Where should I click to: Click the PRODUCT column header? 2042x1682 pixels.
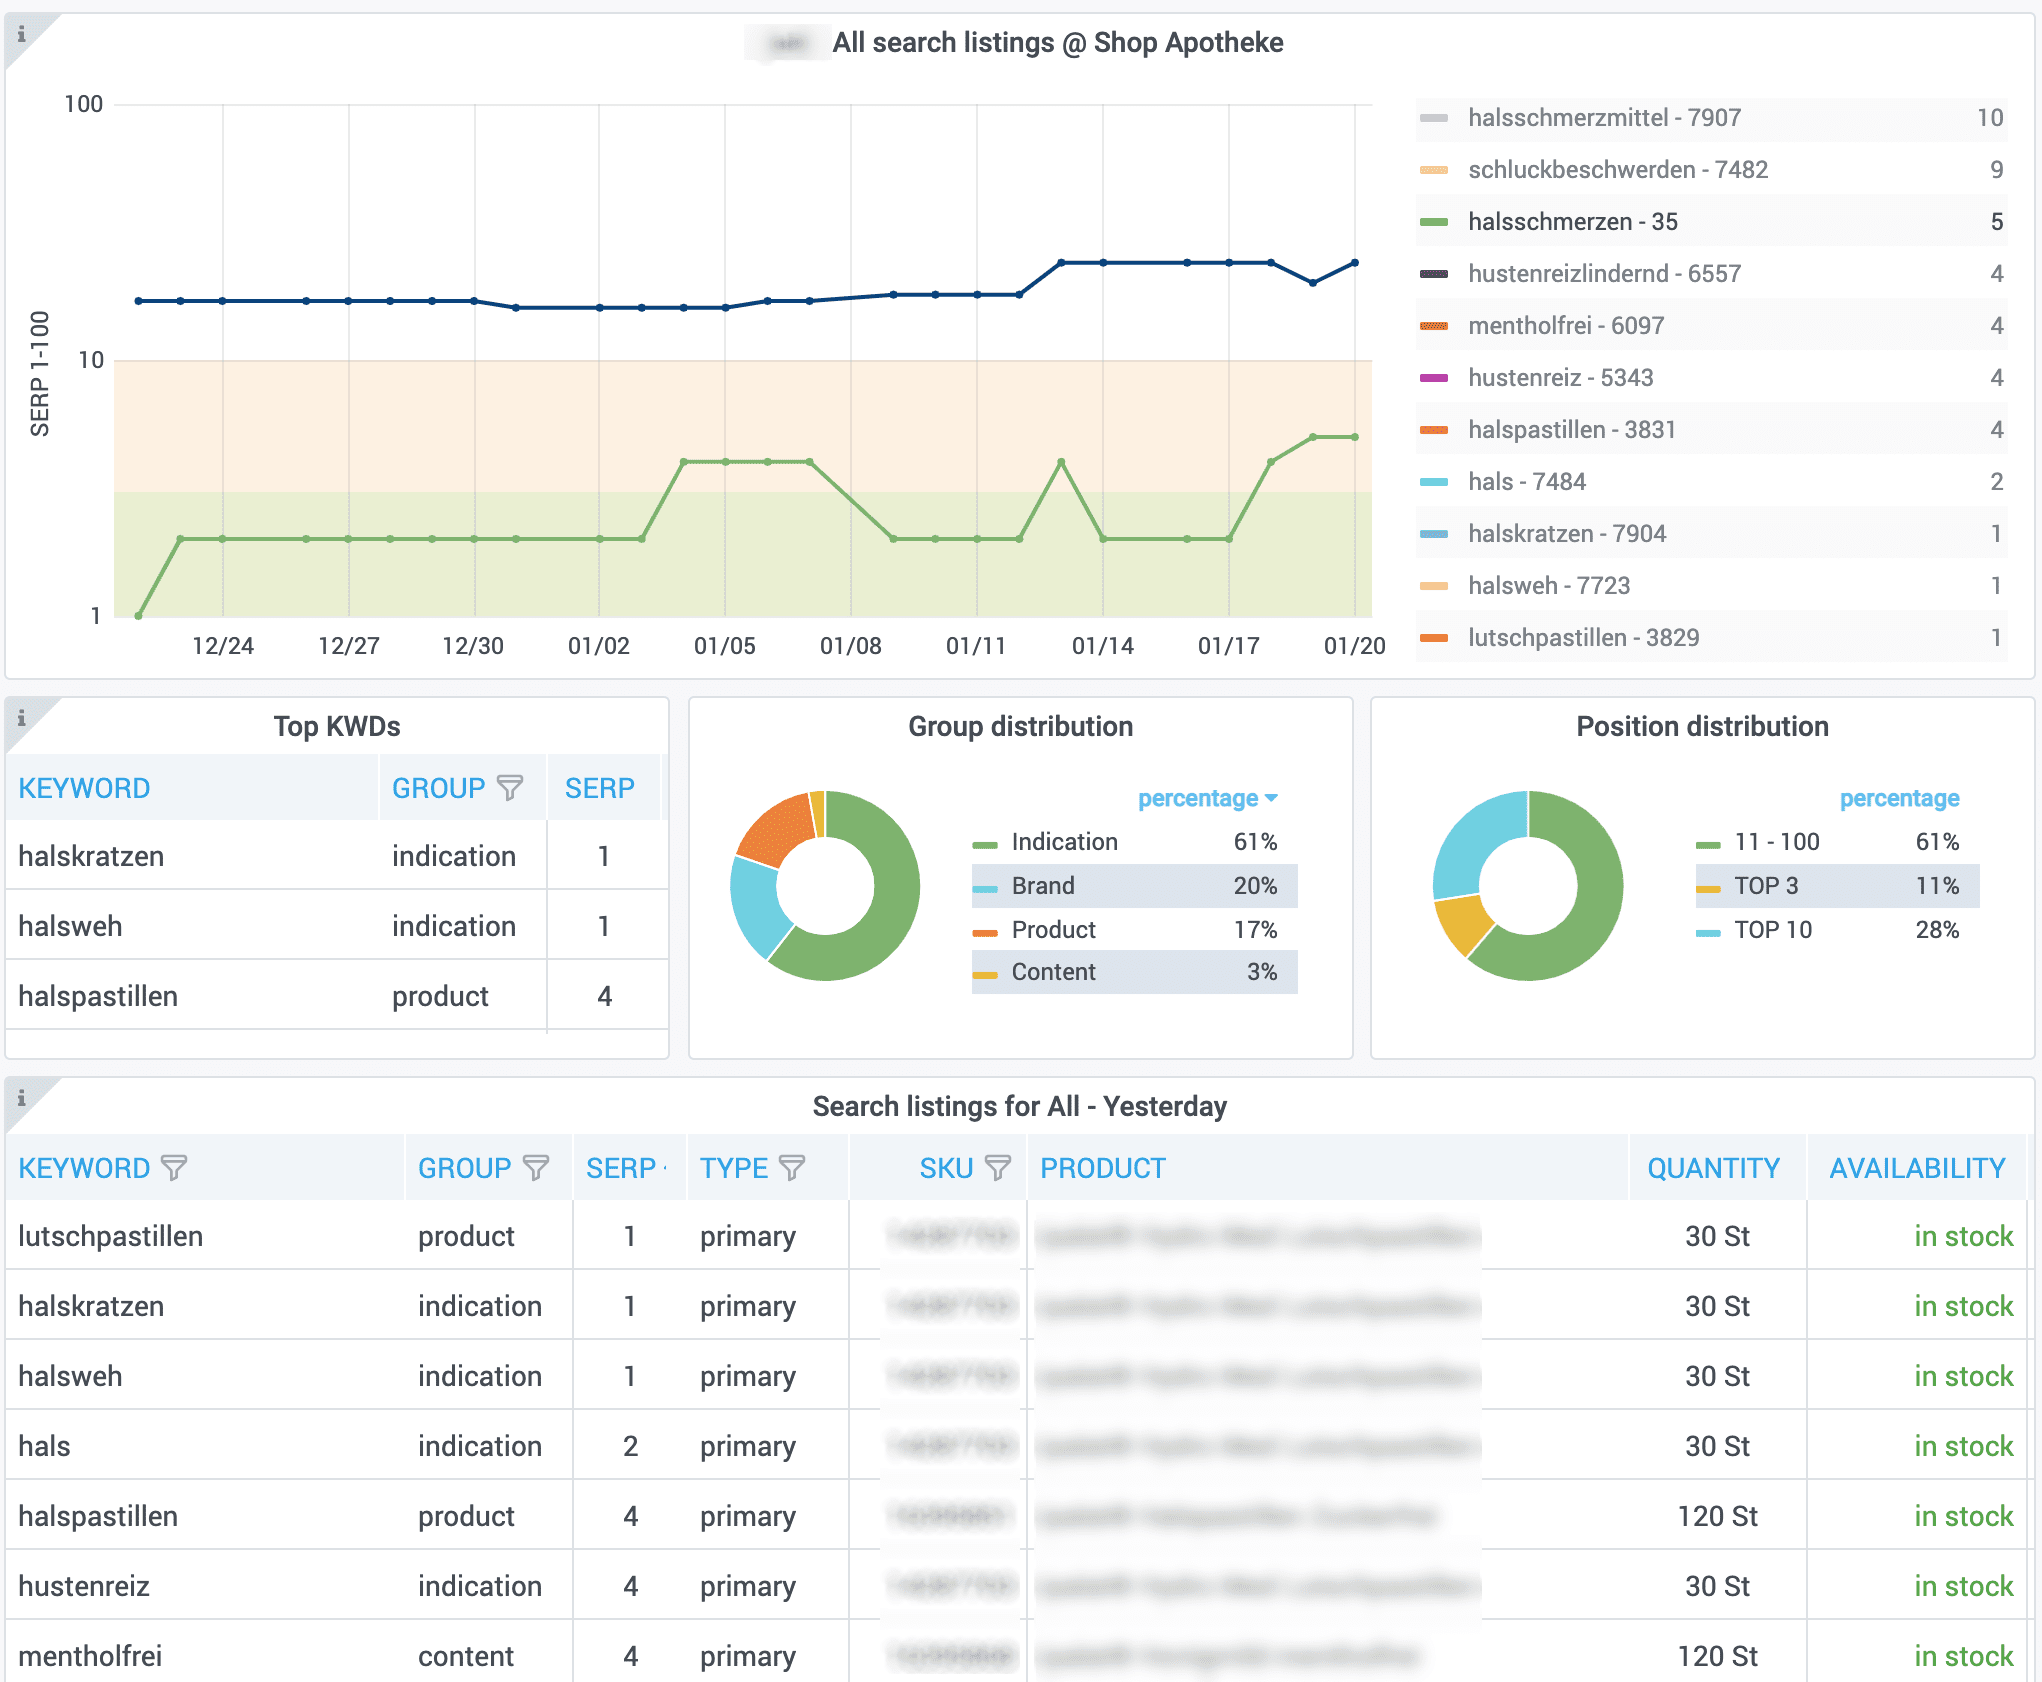(x=1102, y=1167)
